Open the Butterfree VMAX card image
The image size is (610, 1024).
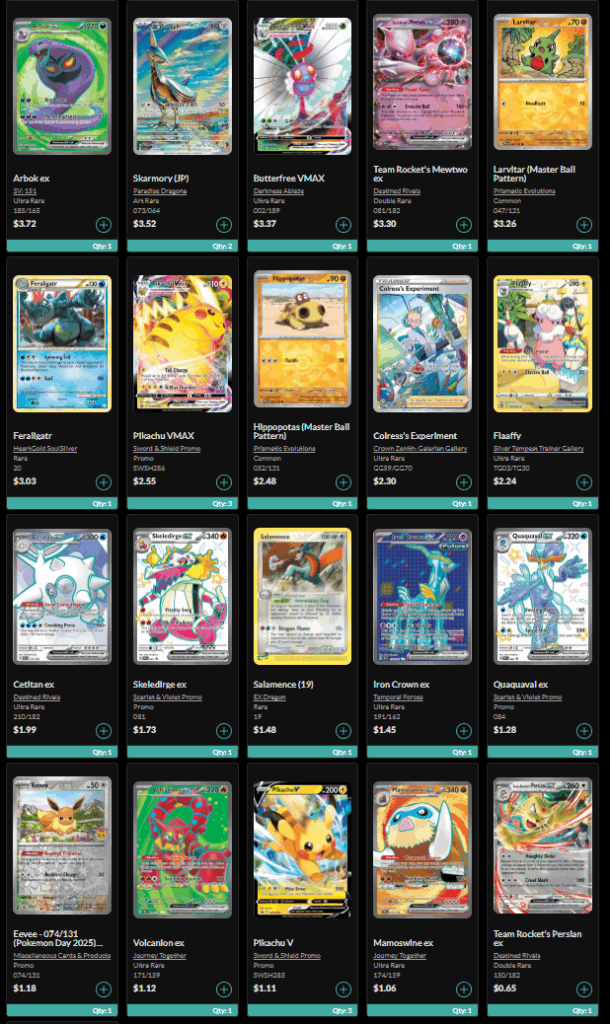point(302,86)
